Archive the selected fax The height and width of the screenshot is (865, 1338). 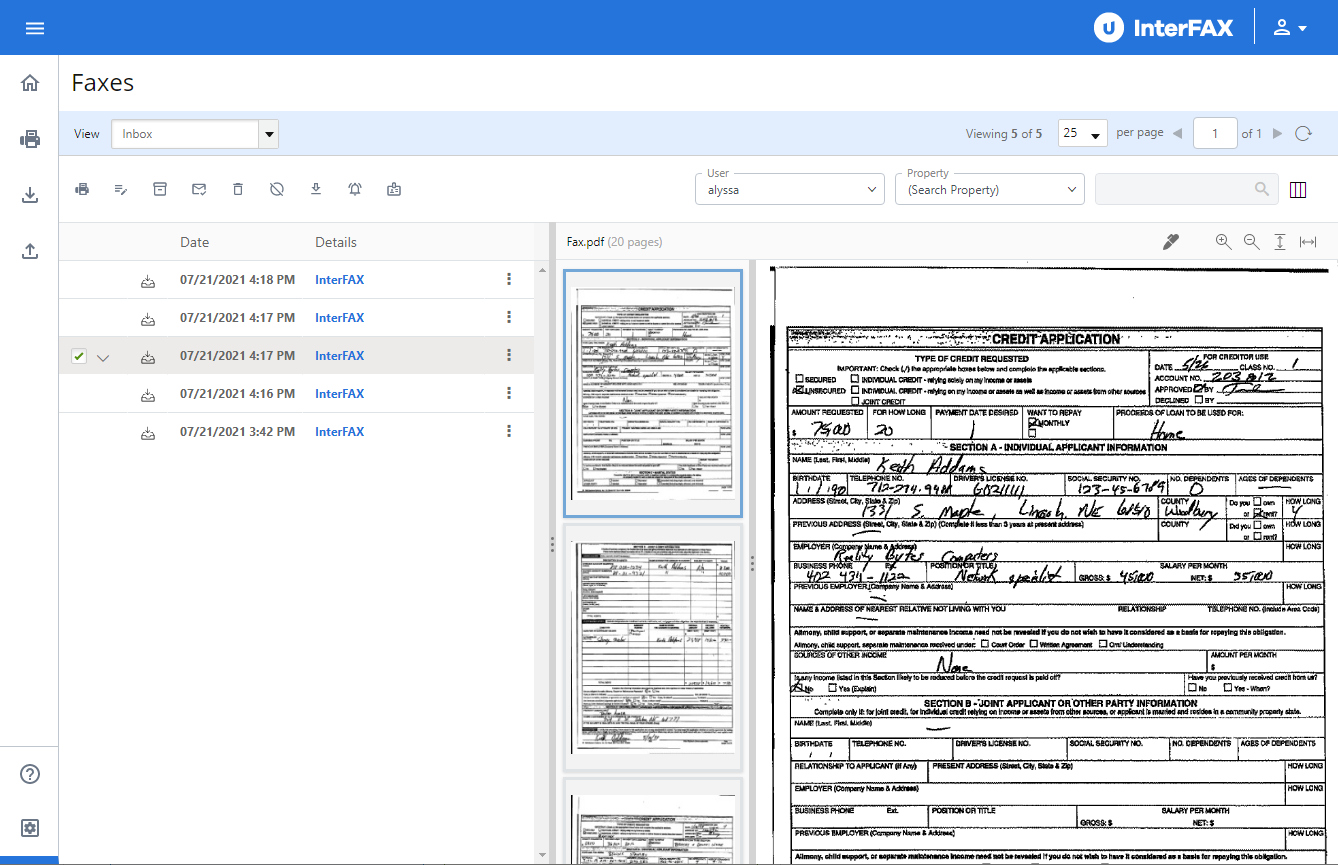159,189
